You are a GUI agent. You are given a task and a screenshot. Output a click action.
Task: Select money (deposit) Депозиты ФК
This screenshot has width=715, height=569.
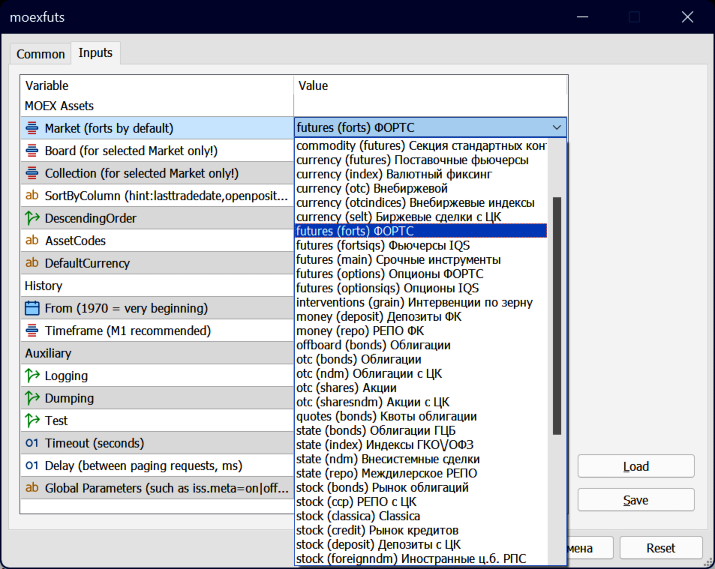[421, 317]
